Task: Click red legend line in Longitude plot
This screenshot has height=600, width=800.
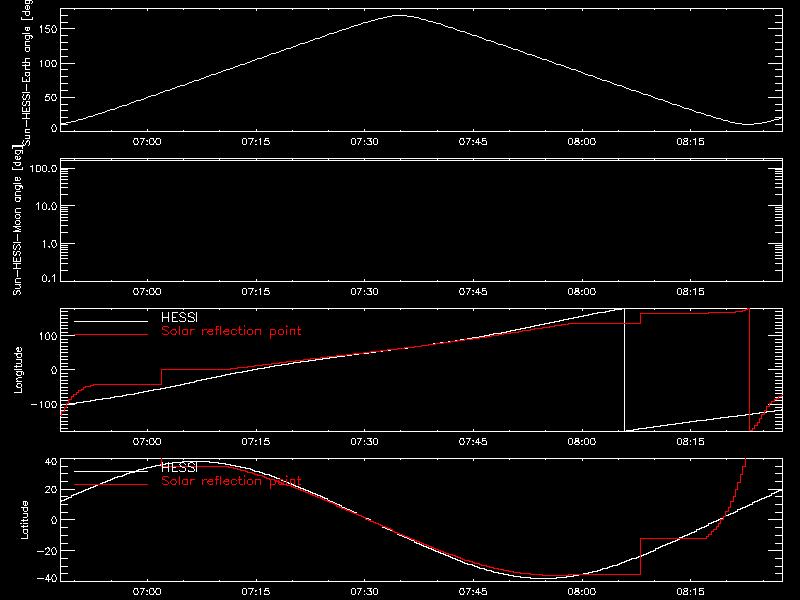Action: point(111,335)
